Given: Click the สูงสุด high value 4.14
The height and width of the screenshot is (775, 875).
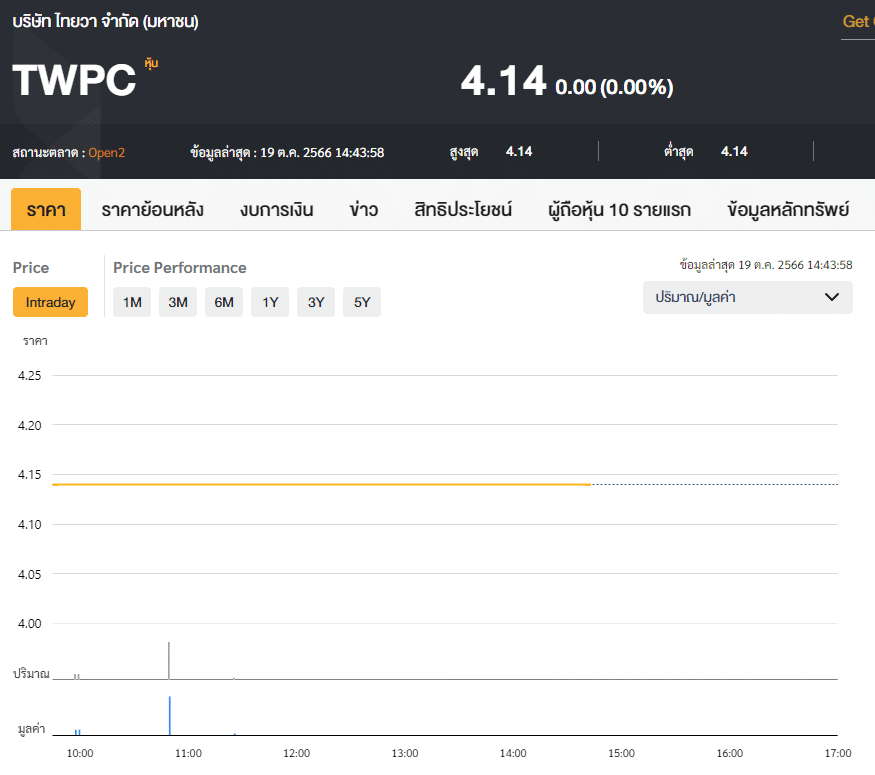Looking at the screenshot, I should tap(519, 151).
